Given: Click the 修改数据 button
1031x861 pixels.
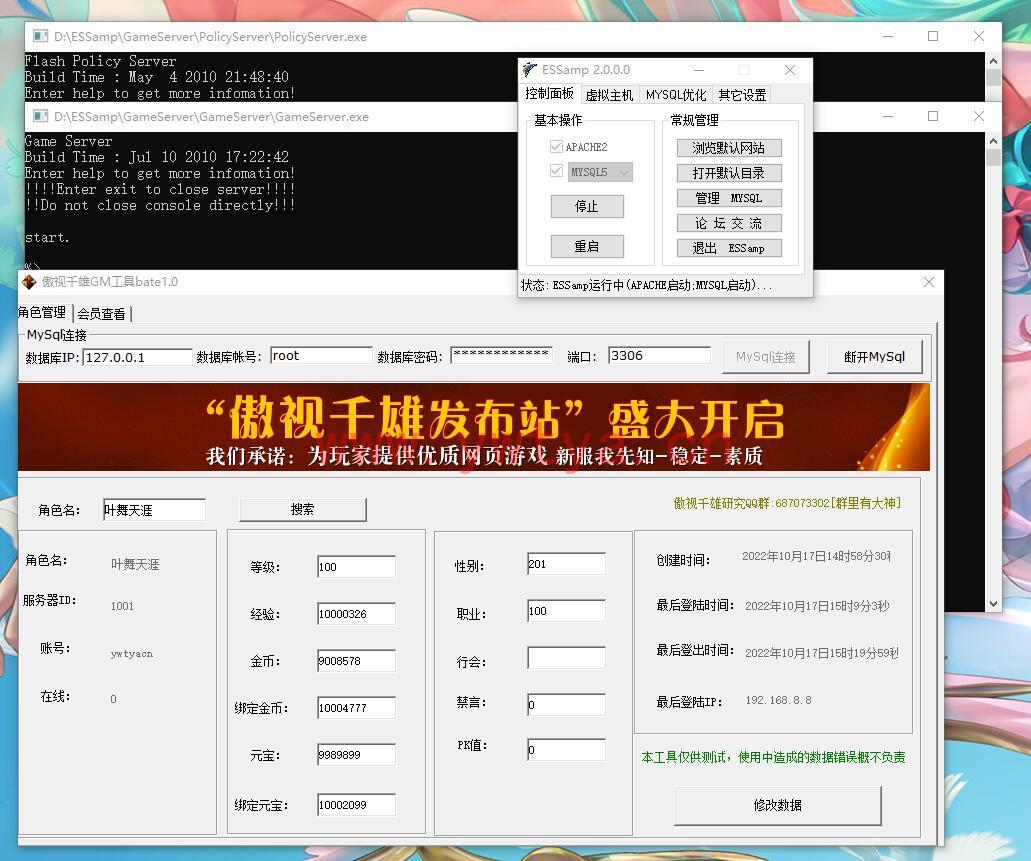Looking at the screenshot, I should [x=777, y=806].
